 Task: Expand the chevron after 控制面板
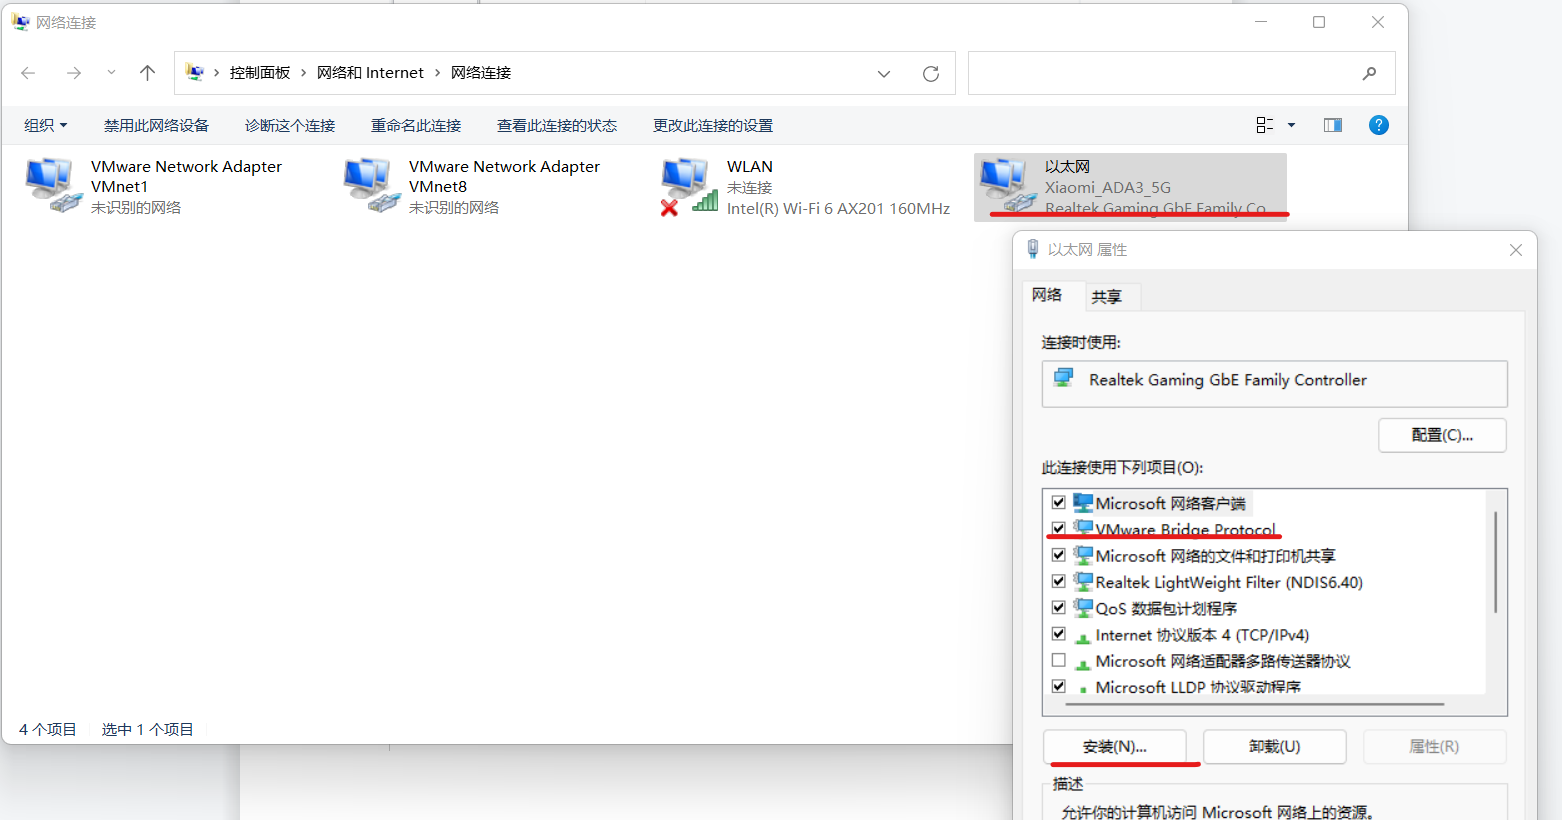tap(304, 73)
